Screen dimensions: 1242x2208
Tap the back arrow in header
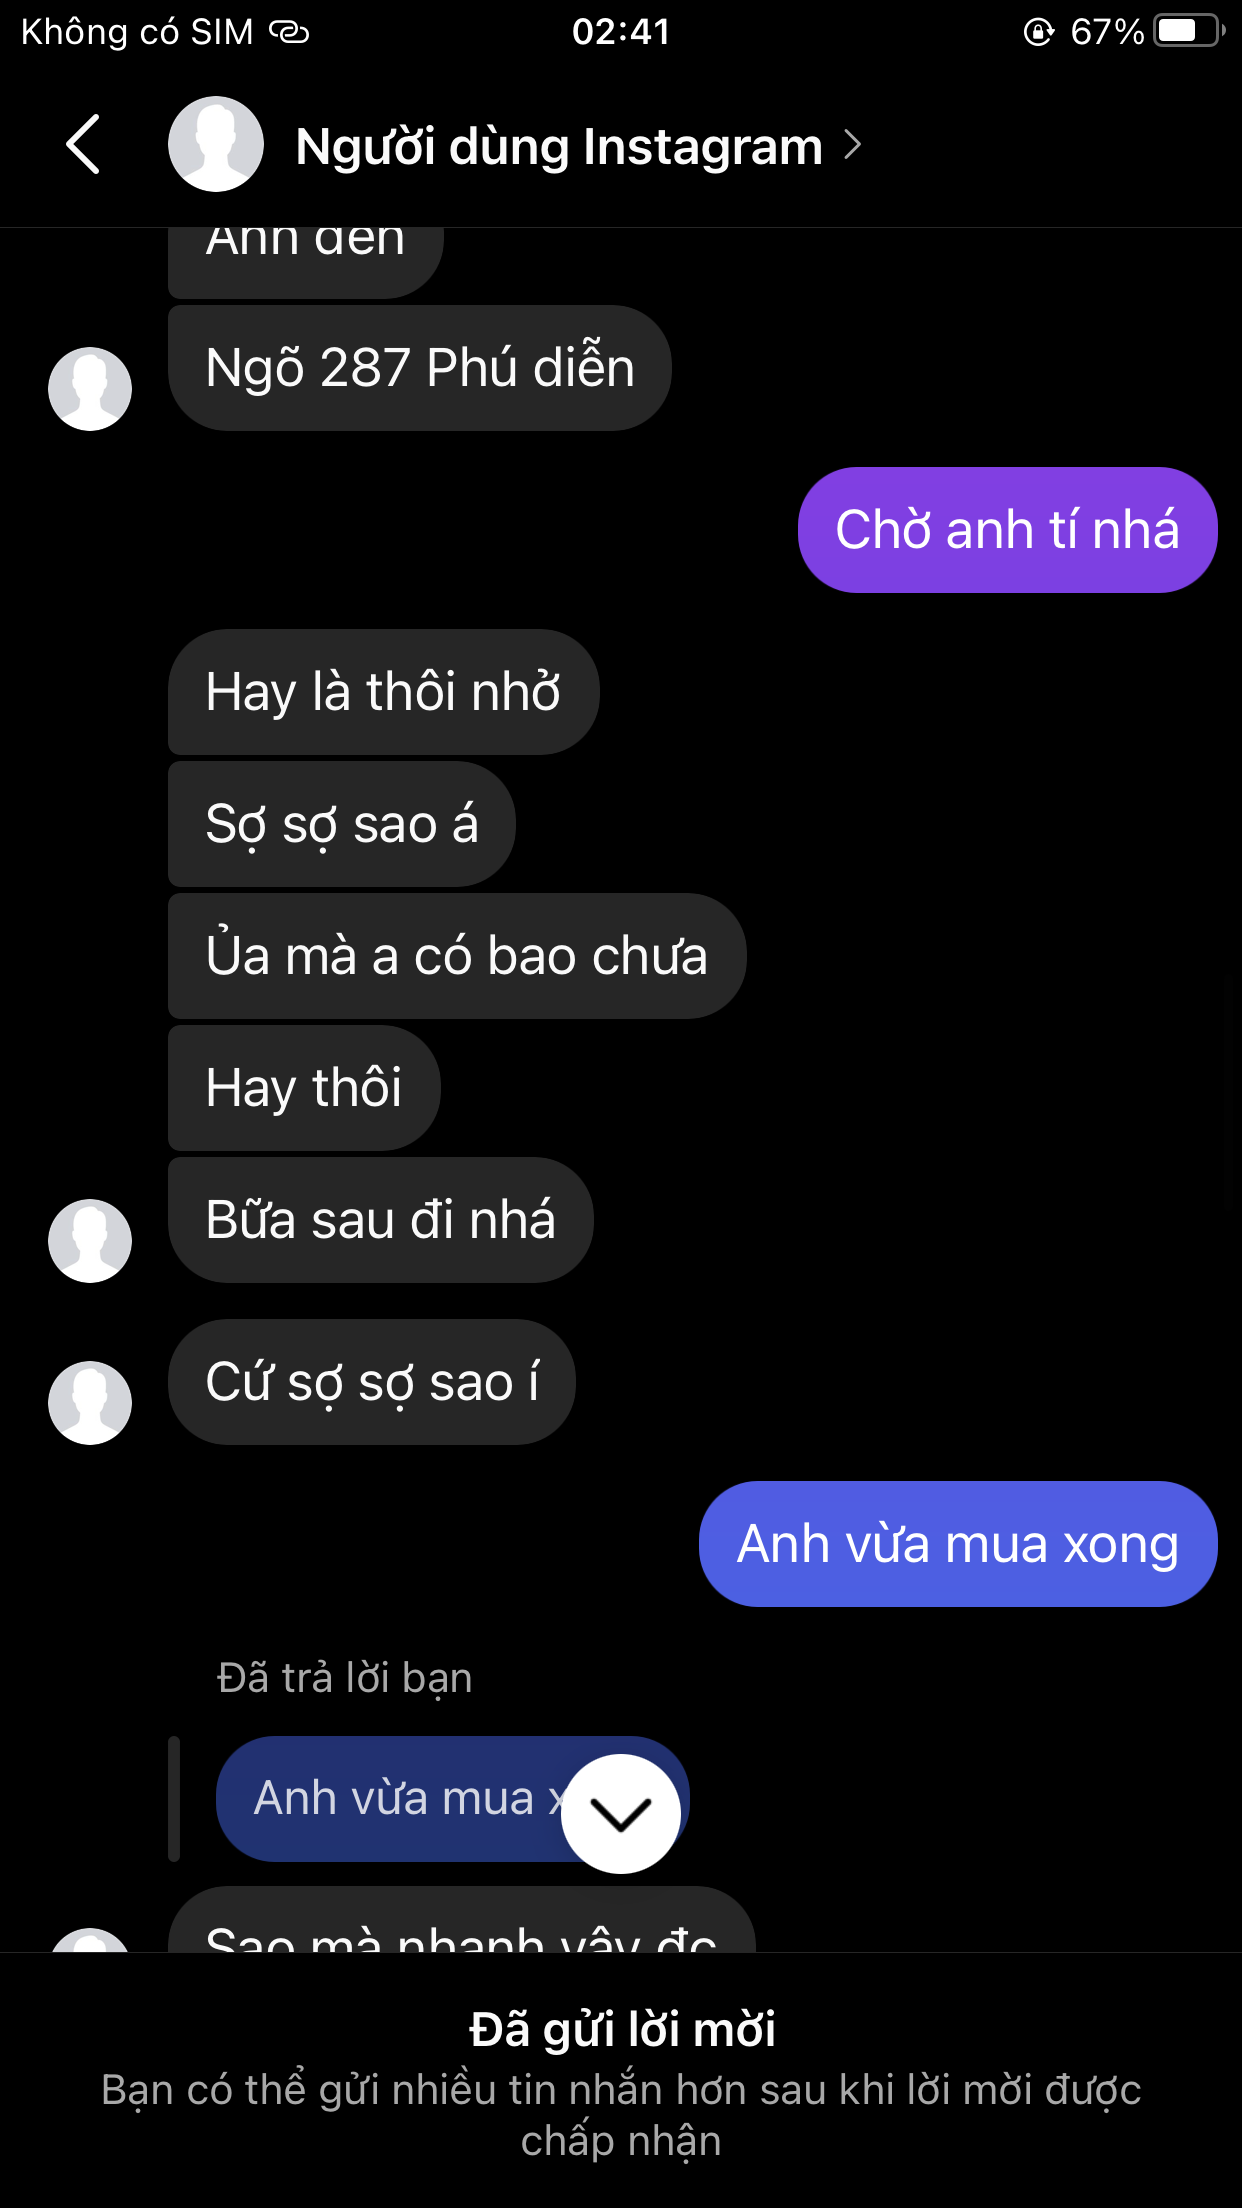84,144
